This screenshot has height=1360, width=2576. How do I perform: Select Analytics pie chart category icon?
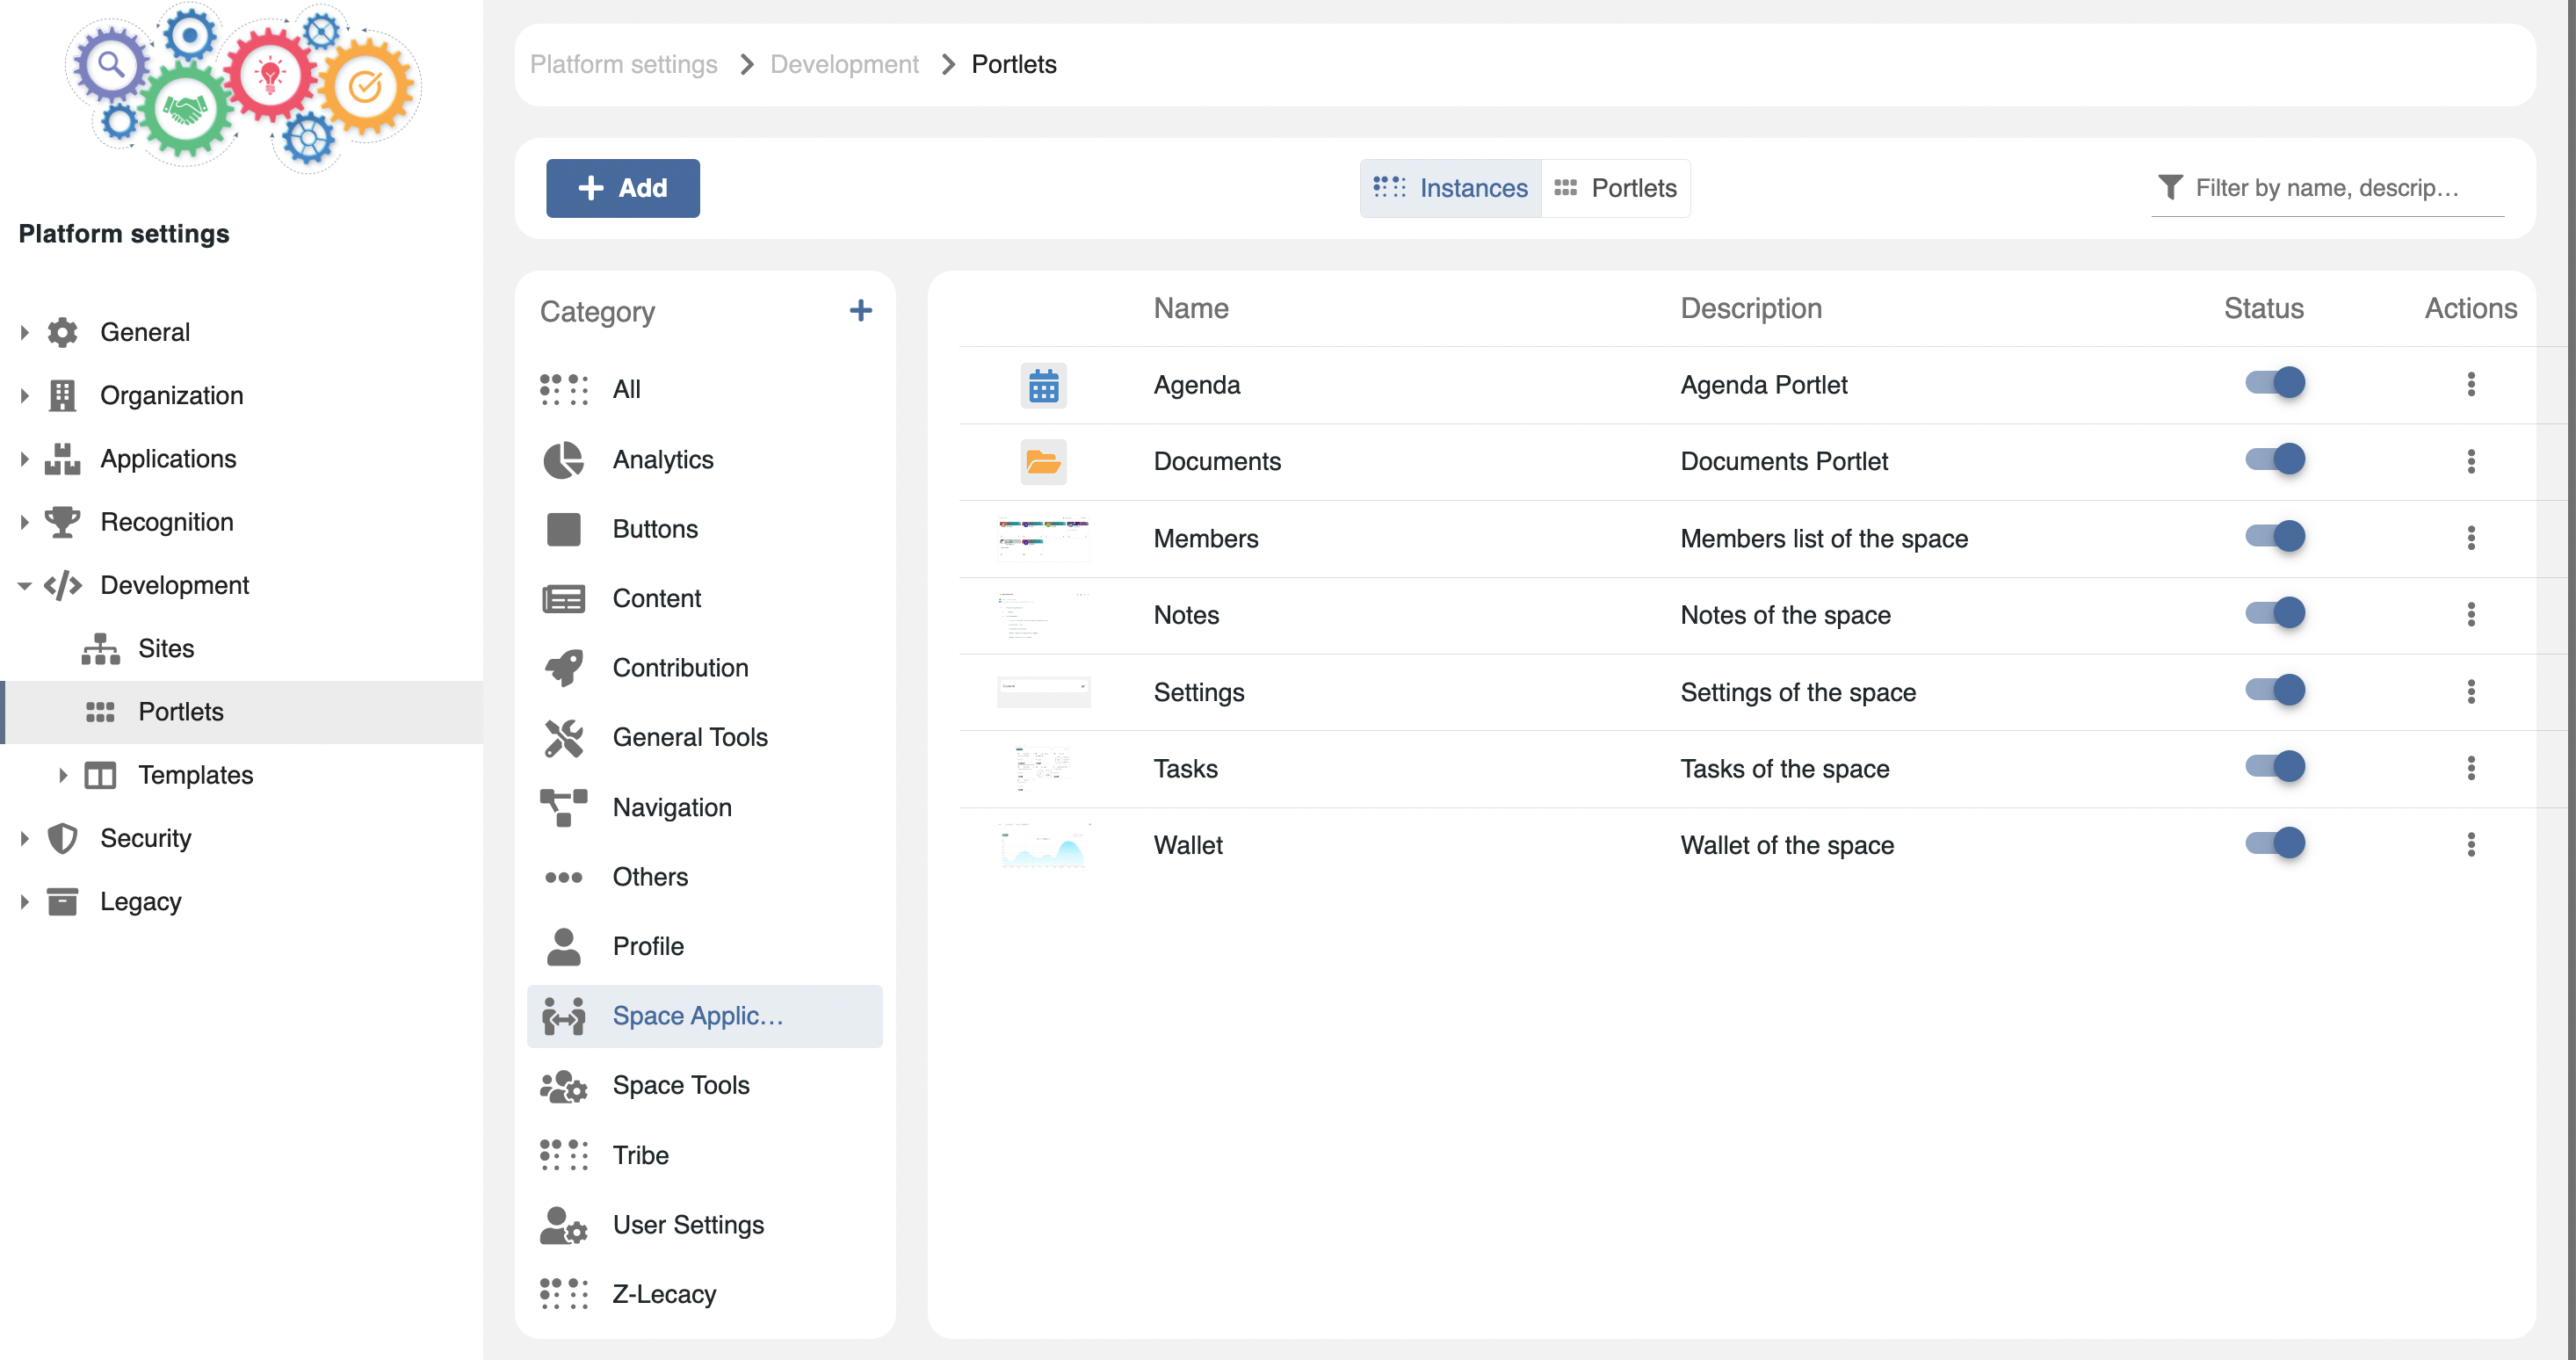point(563,460)
